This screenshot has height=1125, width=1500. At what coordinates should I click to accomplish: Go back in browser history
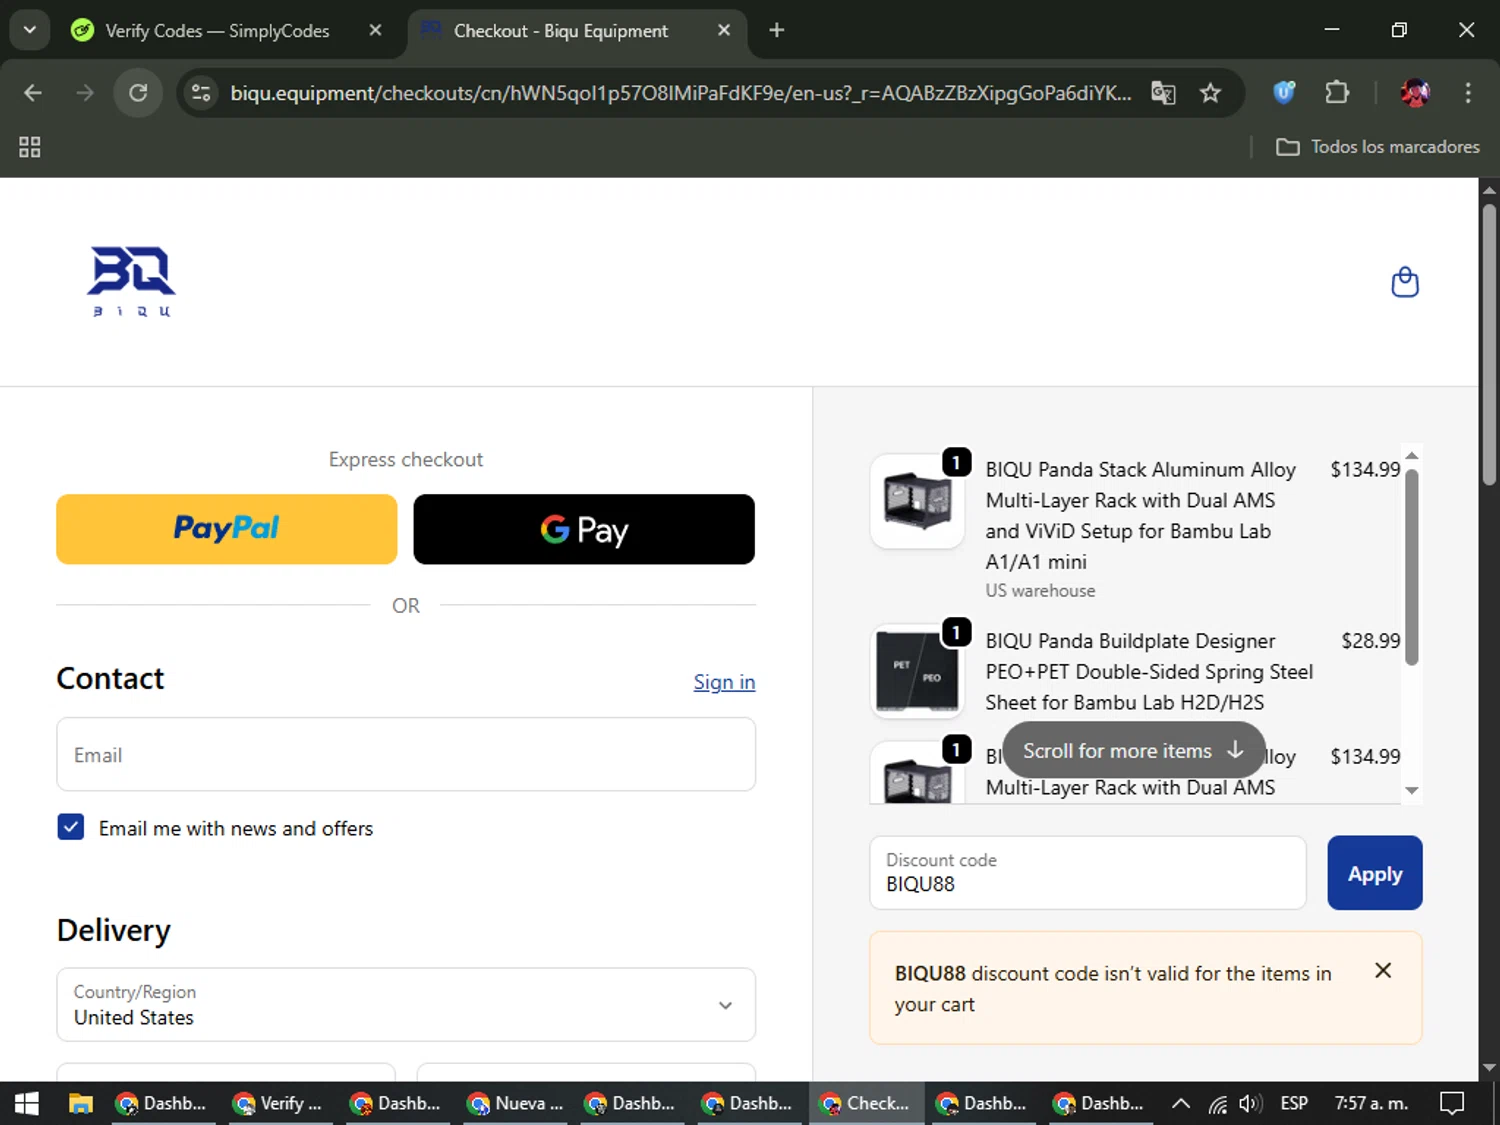click(33, 93)
